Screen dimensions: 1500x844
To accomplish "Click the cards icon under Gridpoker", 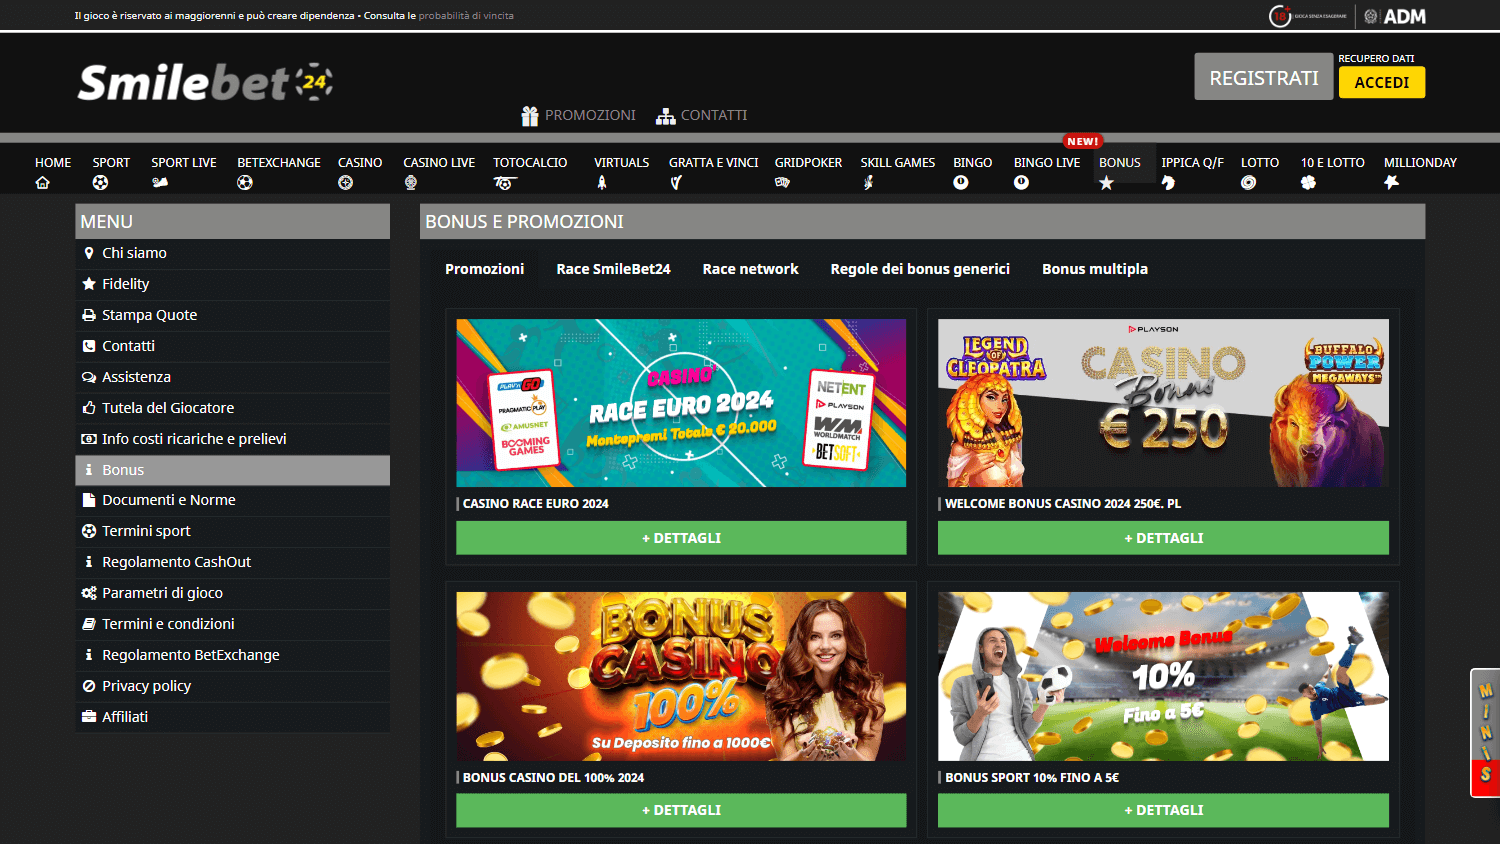I will click(782, 183).
